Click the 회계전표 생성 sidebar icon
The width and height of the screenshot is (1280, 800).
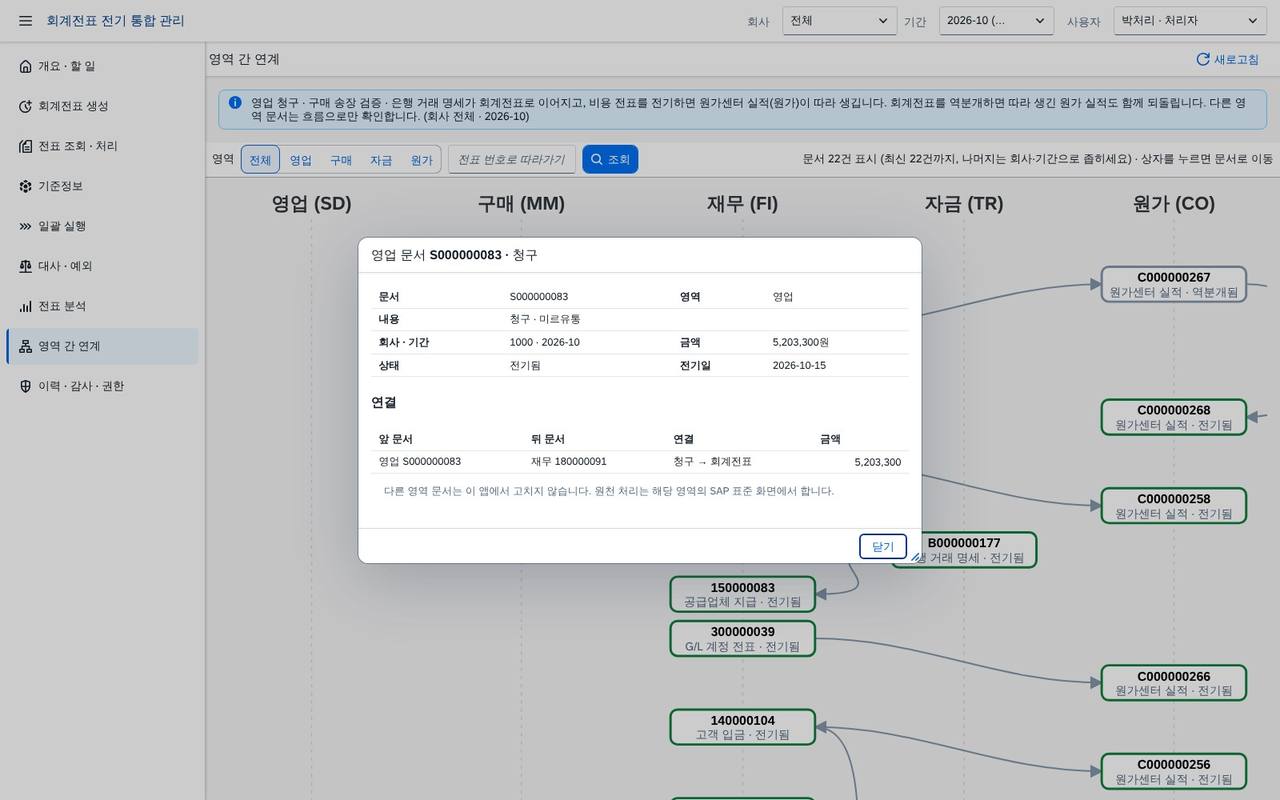coord(25,106)
